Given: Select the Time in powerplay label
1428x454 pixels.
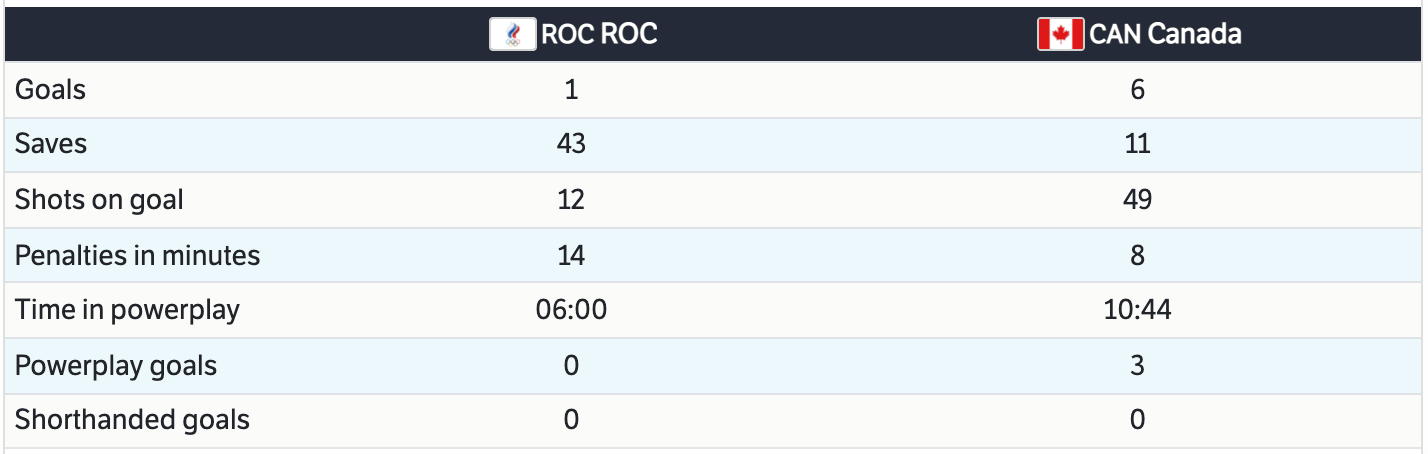Looking at the screenshot, I should coord(127,310).
